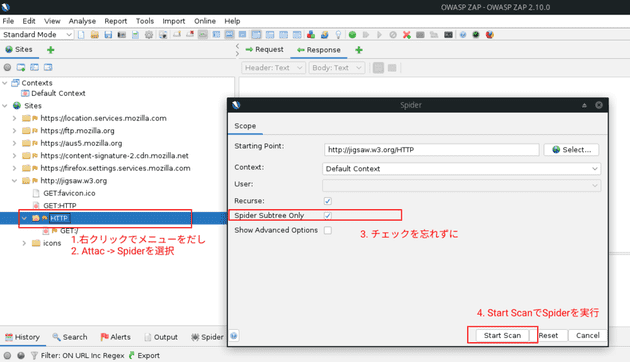
Task: Open the Context dropdown in Spider dialog
Action: [x=461, y=169]
